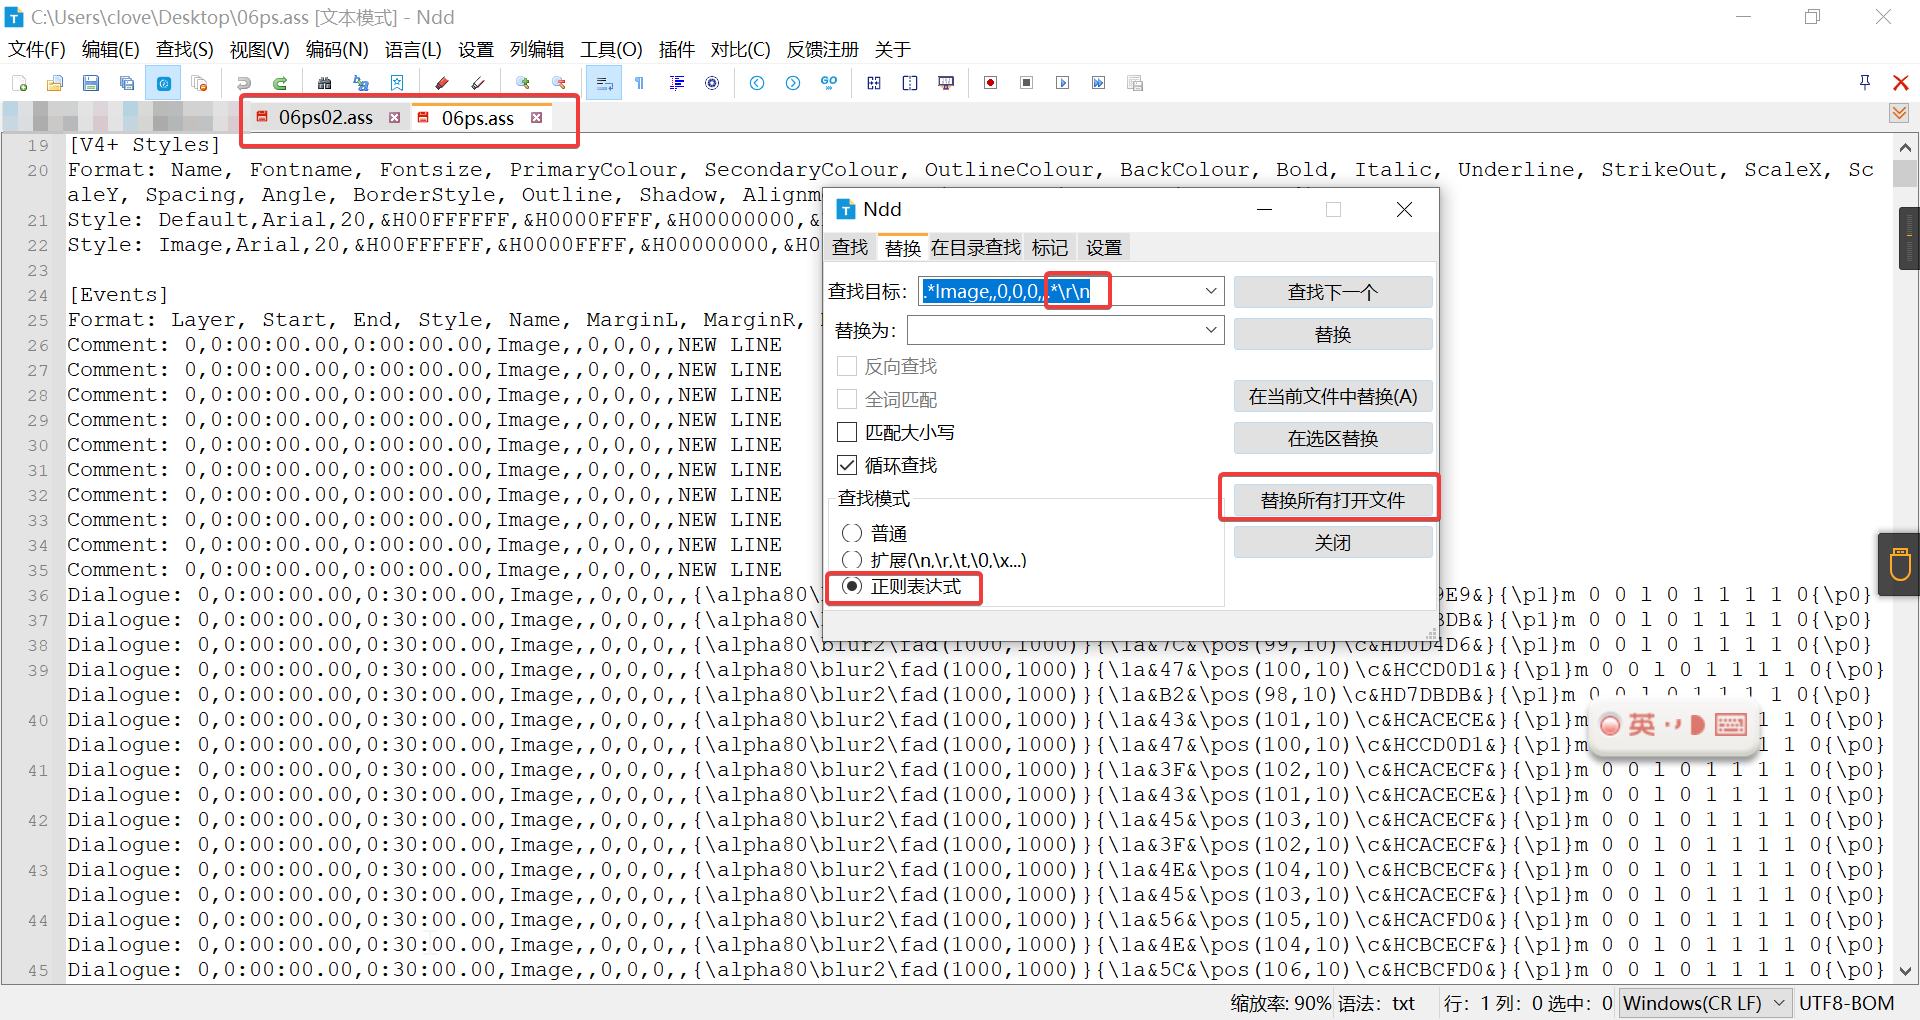The height and width of the screenshot is (1020, 1920).
Task: Enable the 匹配大小写 checkbox
Action: (847, 432)
